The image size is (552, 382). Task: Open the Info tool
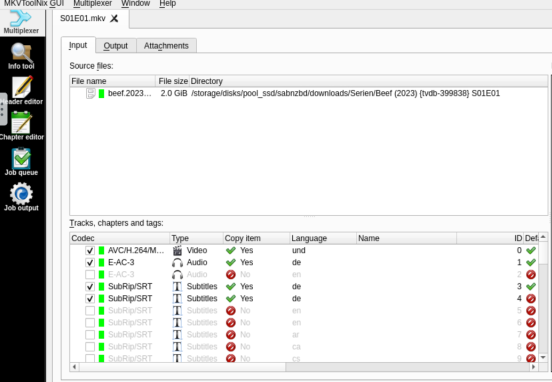point(21,56)
